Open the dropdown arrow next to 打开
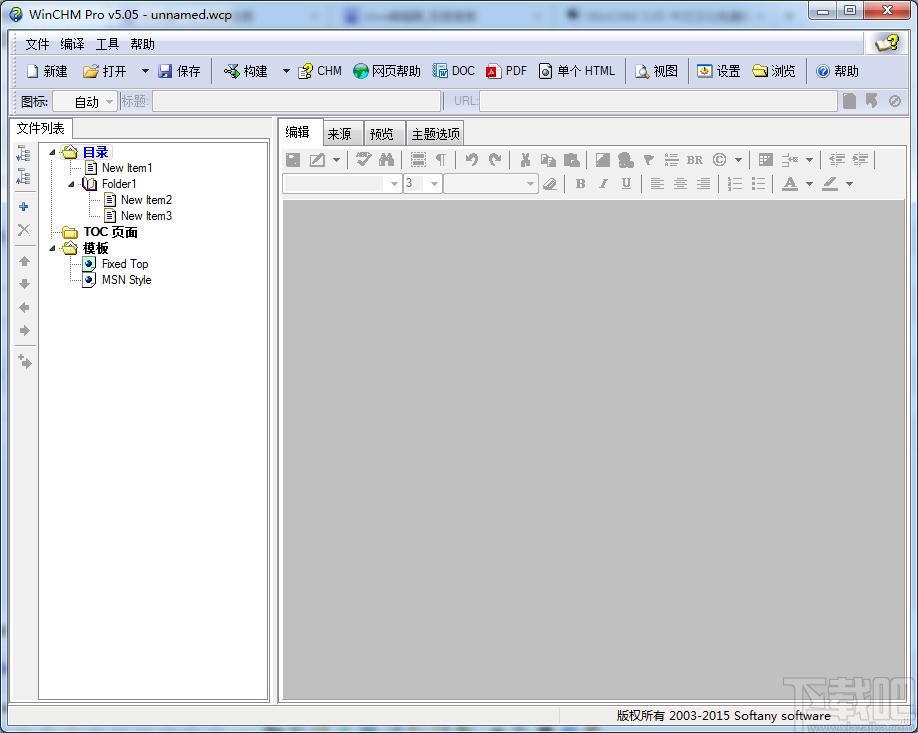Screen dimensions: 918x733 [x=144, y=71]
